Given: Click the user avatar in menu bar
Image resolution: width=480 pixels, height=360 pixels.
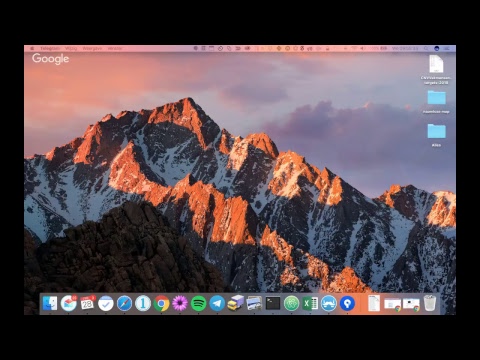Looking at the screenshot, I should (x=437, y=48).
